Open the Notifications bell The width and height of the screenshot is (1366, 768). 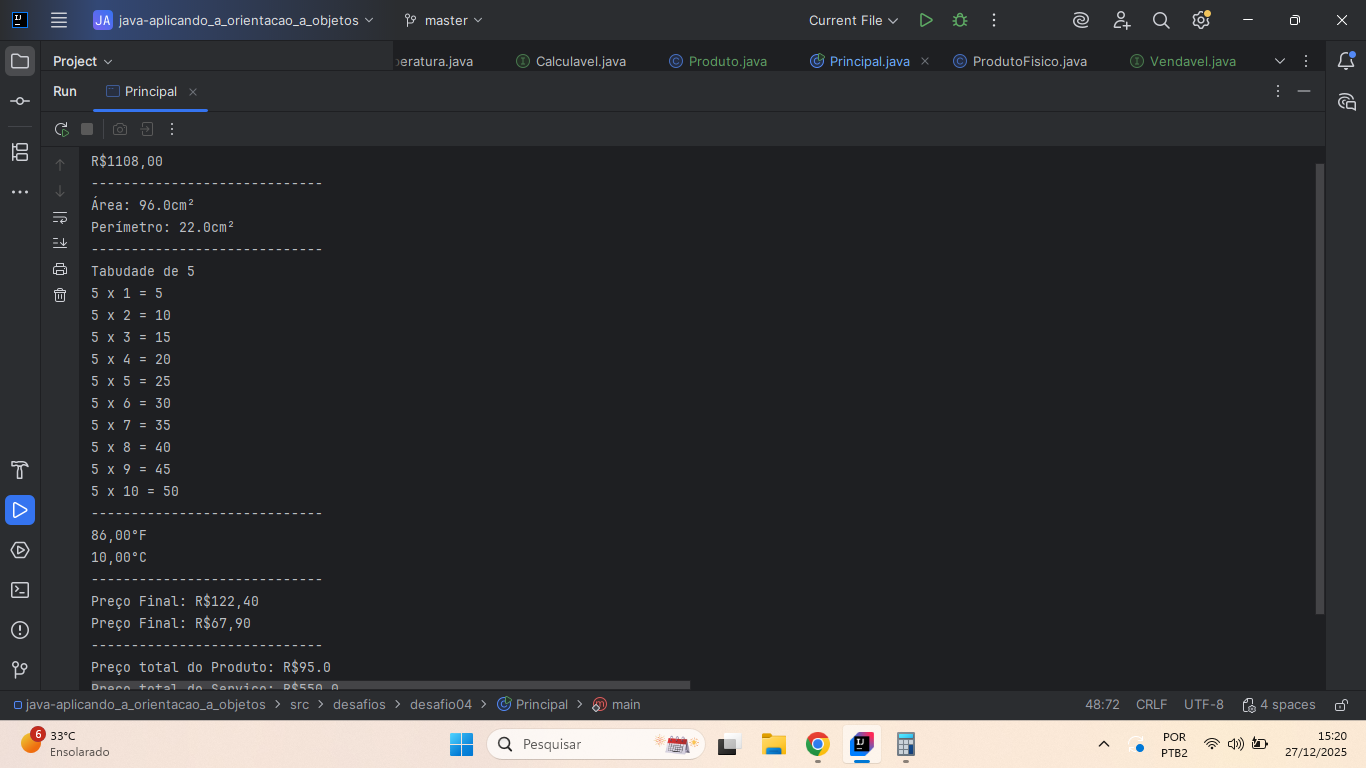(x=1346, y=61)
